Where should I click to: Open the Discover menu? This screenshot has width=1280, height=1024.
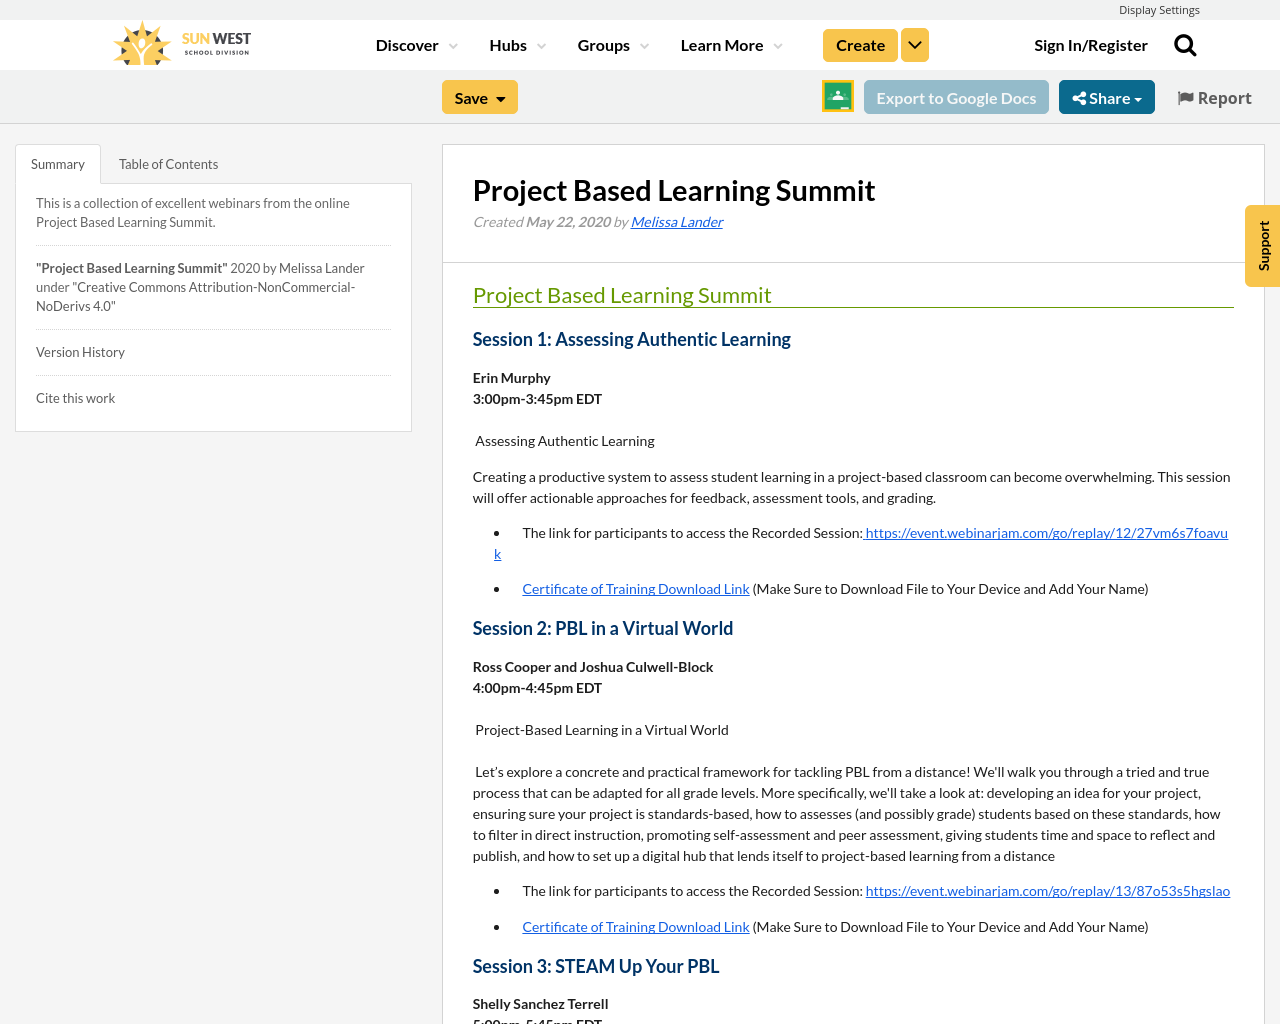[x=407, y=44]
